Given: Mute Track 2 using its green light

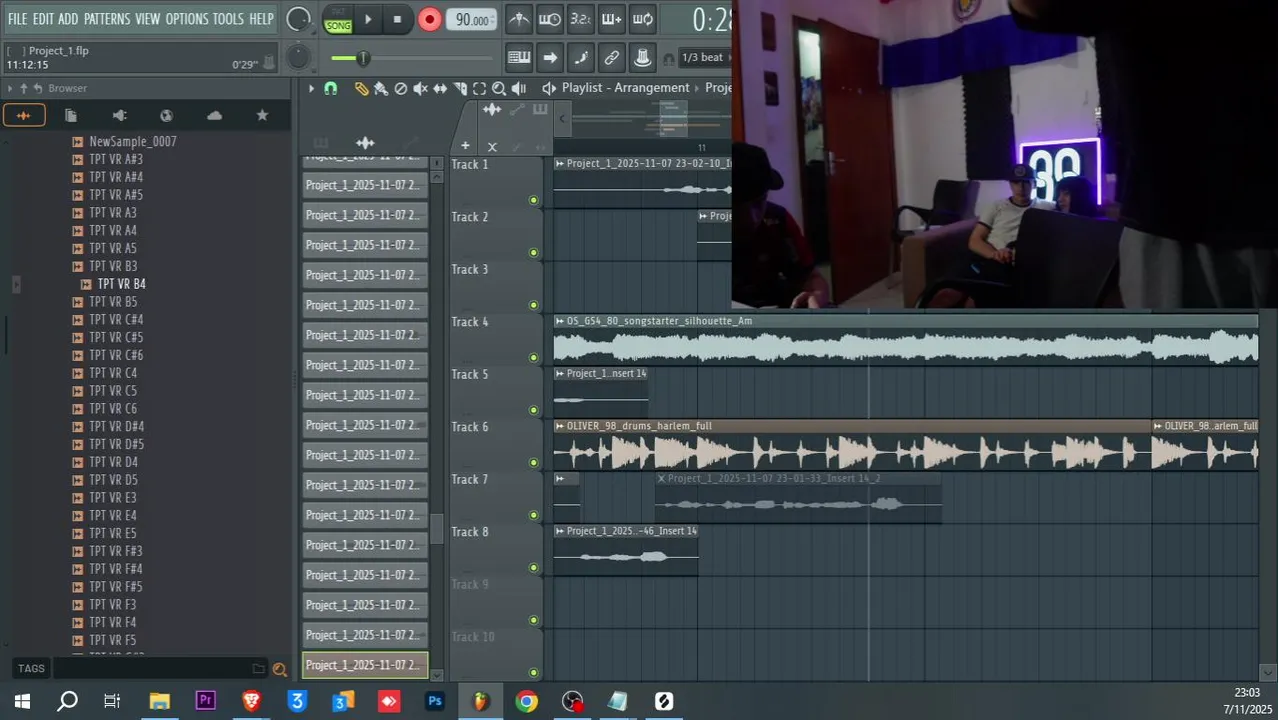Looking at the screenshot, I should click(533, 252).
